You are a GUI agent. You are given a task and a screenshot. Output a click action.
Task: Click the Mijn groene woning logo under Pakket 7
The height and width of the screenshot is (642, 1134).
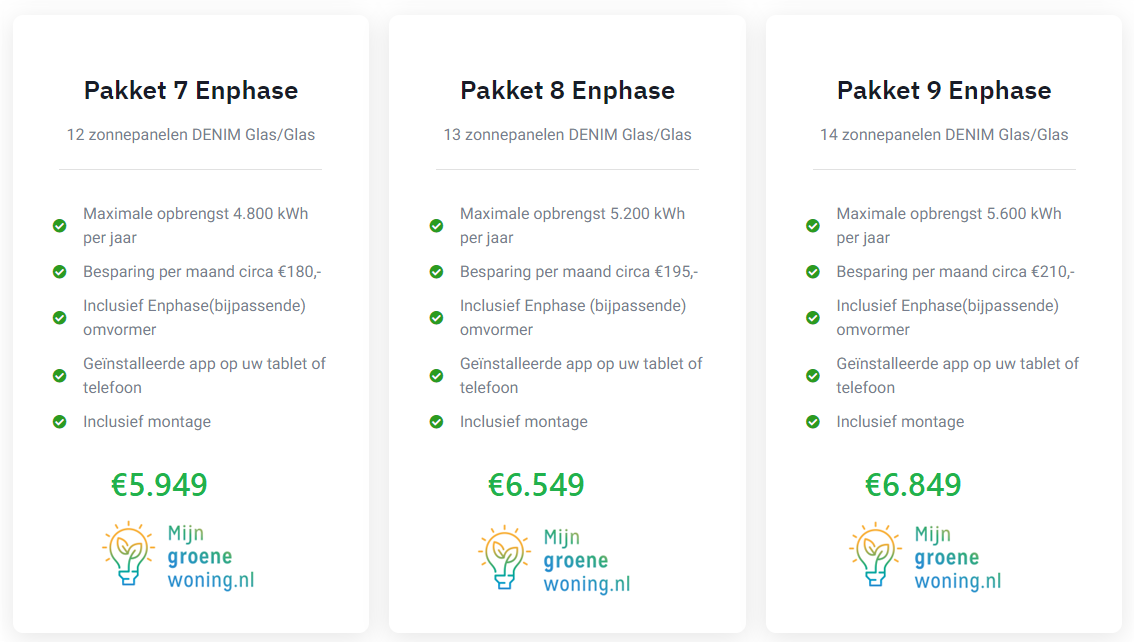coord(178,556)
